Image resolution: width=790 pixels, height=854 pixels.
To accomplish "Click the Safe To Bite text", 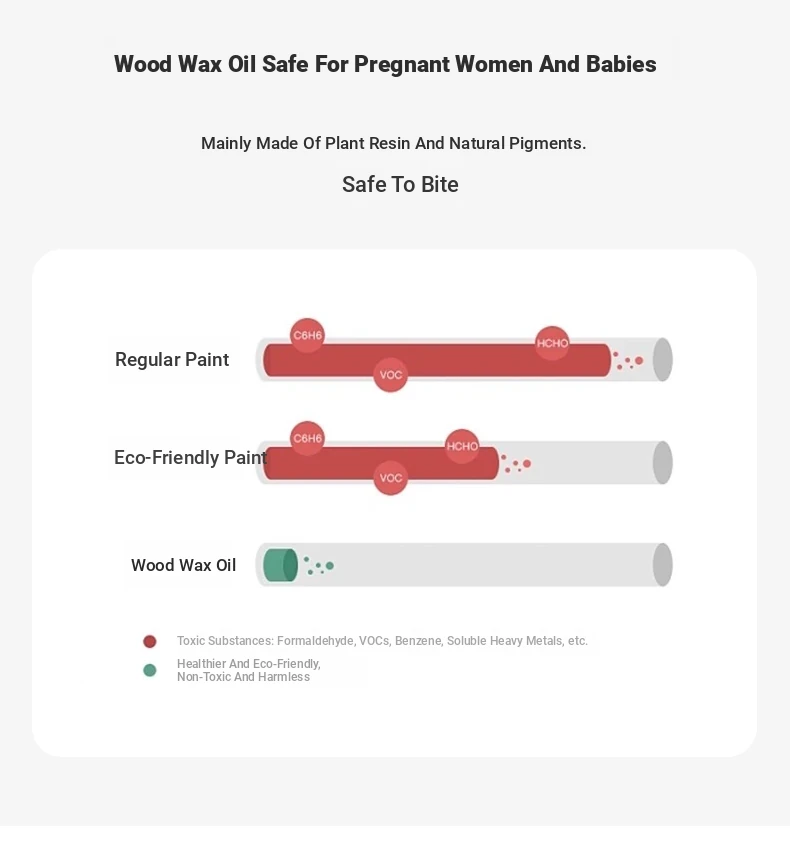I will coord(400,185).
